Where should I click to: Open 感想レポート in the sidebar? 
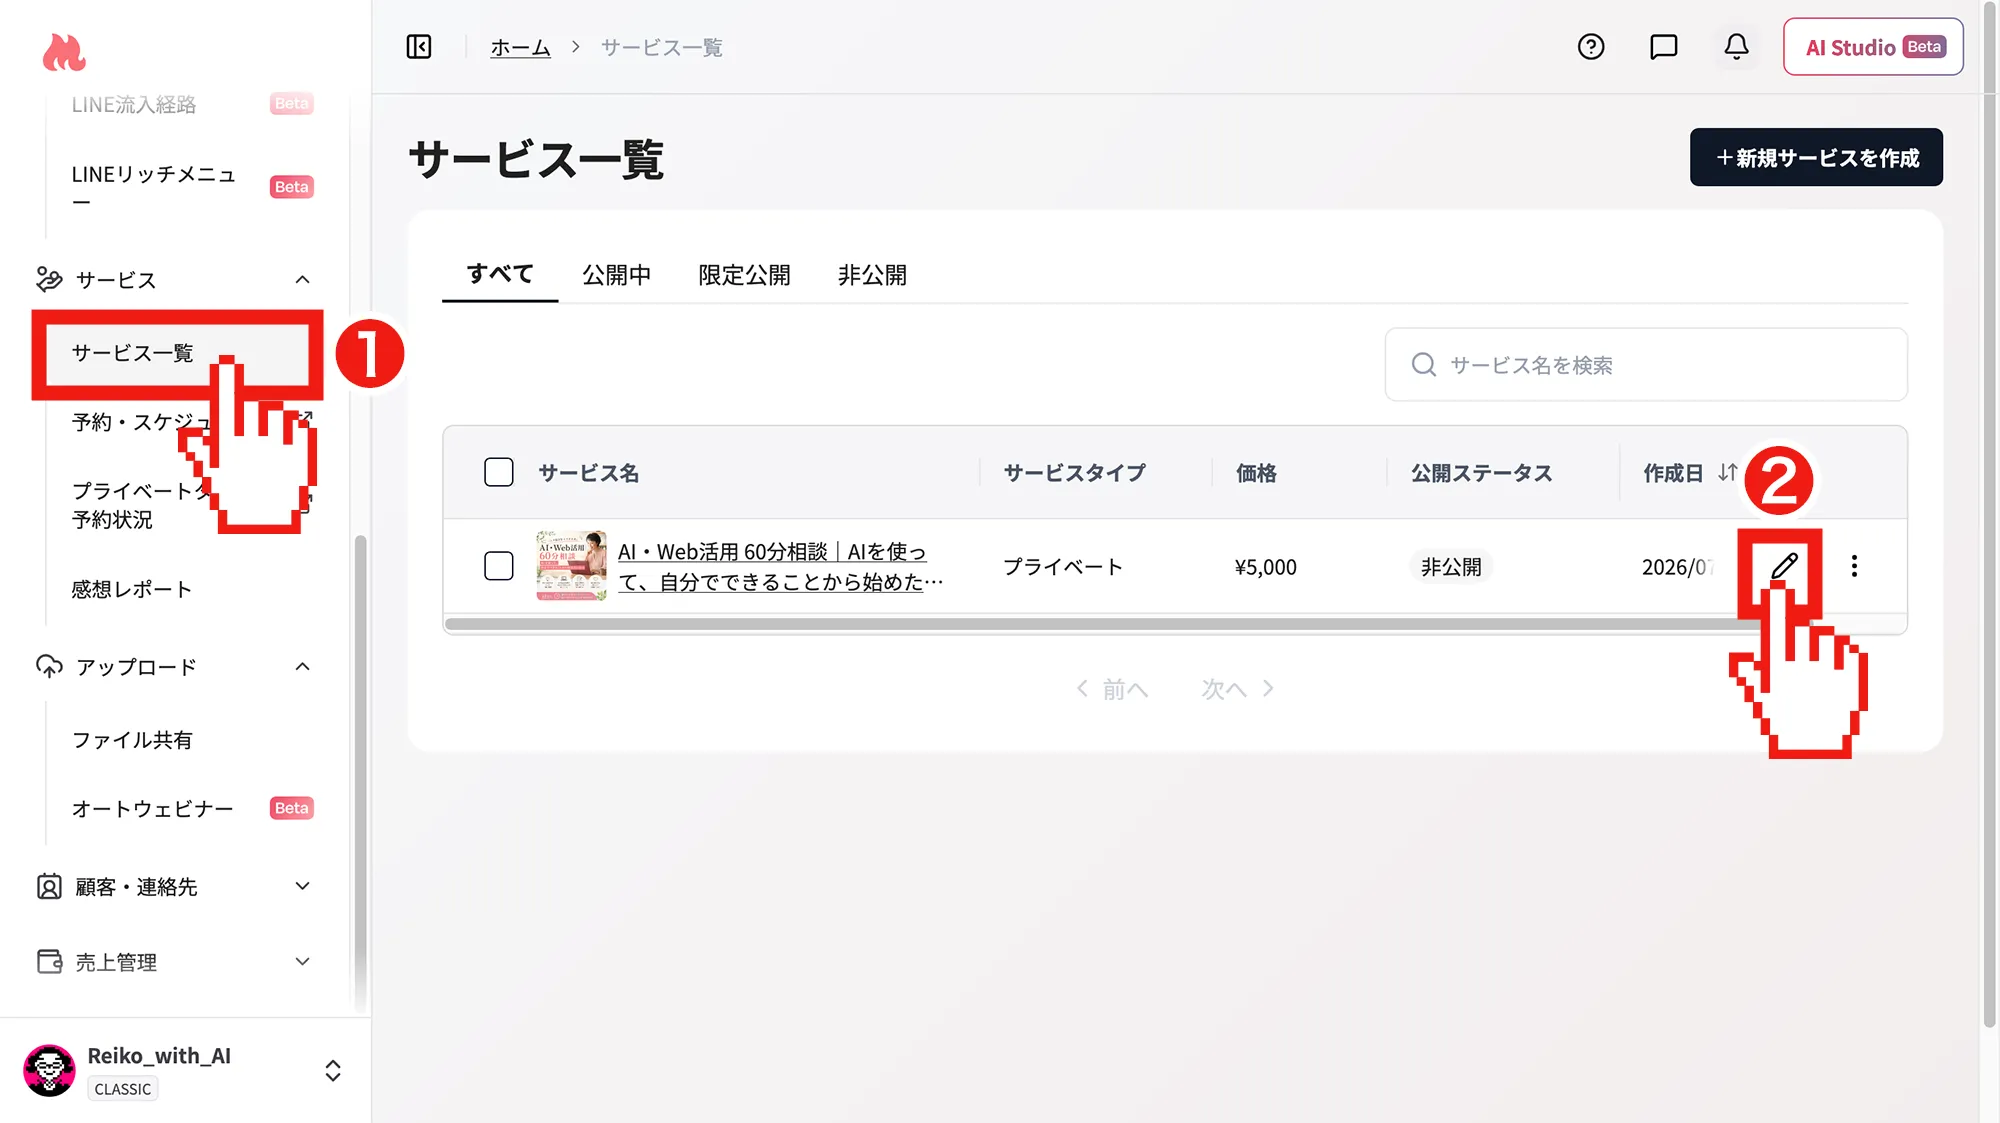coord(132,589)
